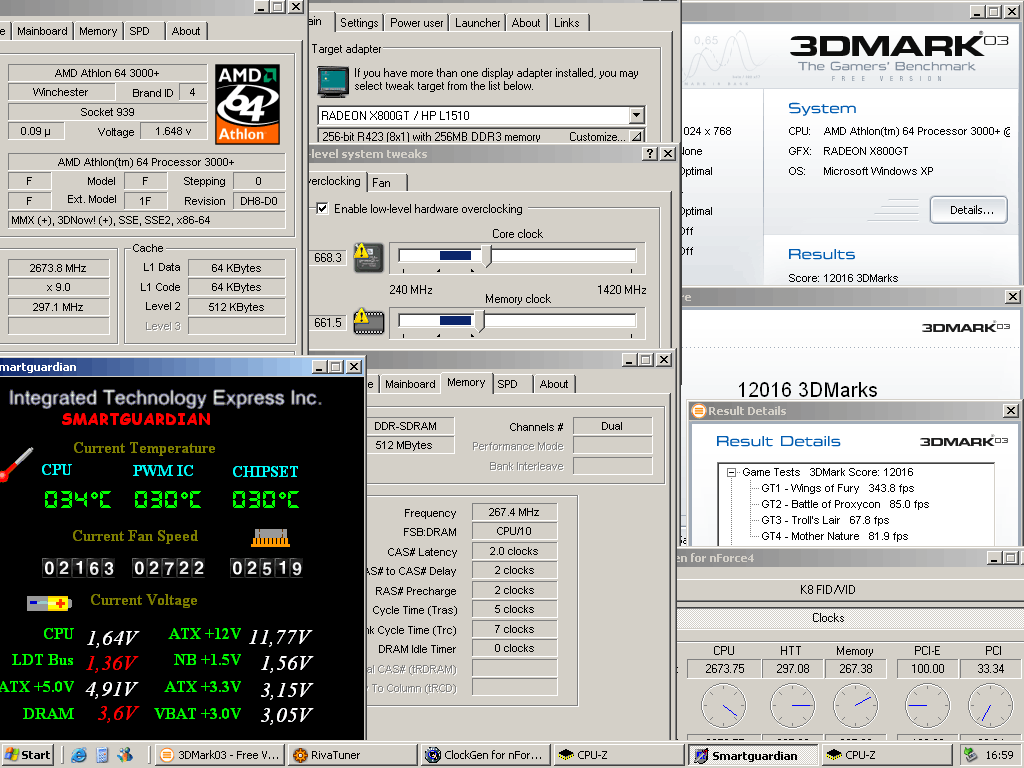Click the K8 FID/VID button in ClockGen
Viewport: 1024px width, 768px height.
(x=850, y=590)
